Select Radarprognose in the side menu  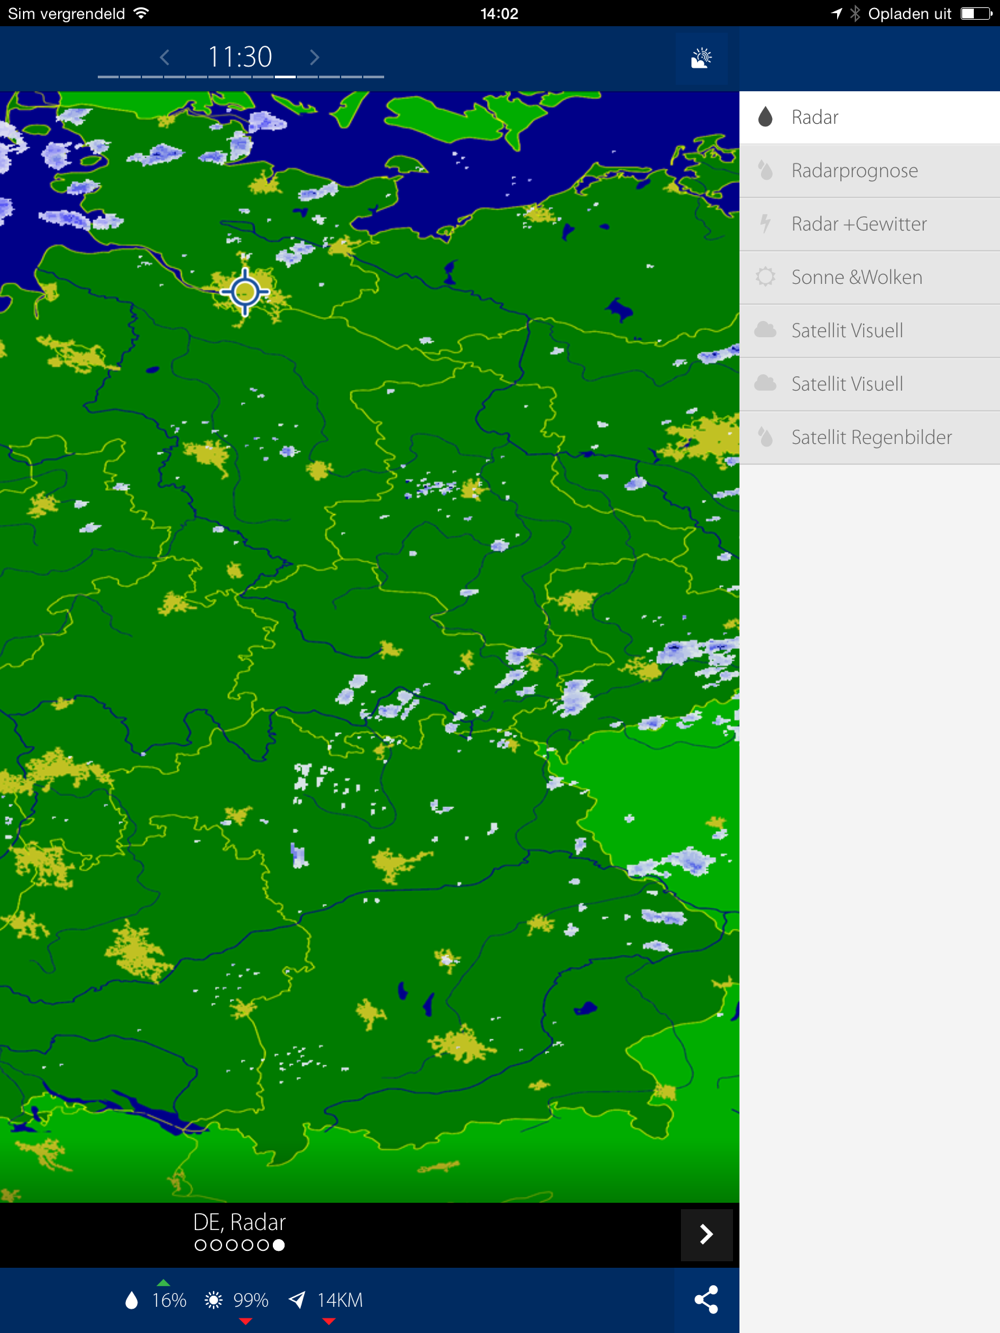(870, 170)
